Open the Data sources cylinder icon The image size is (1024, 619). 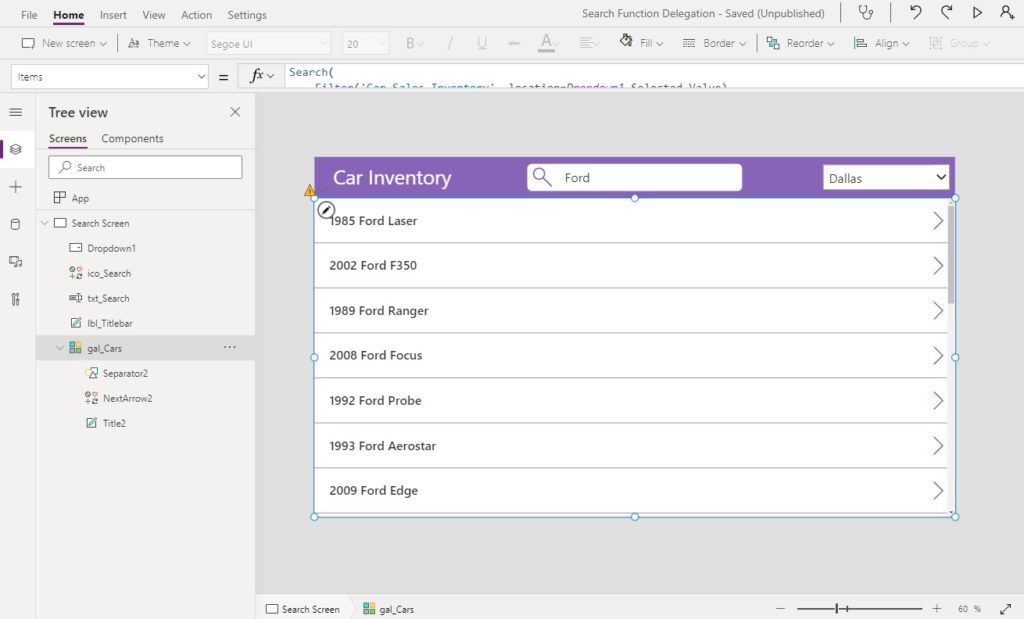point(16,225)
